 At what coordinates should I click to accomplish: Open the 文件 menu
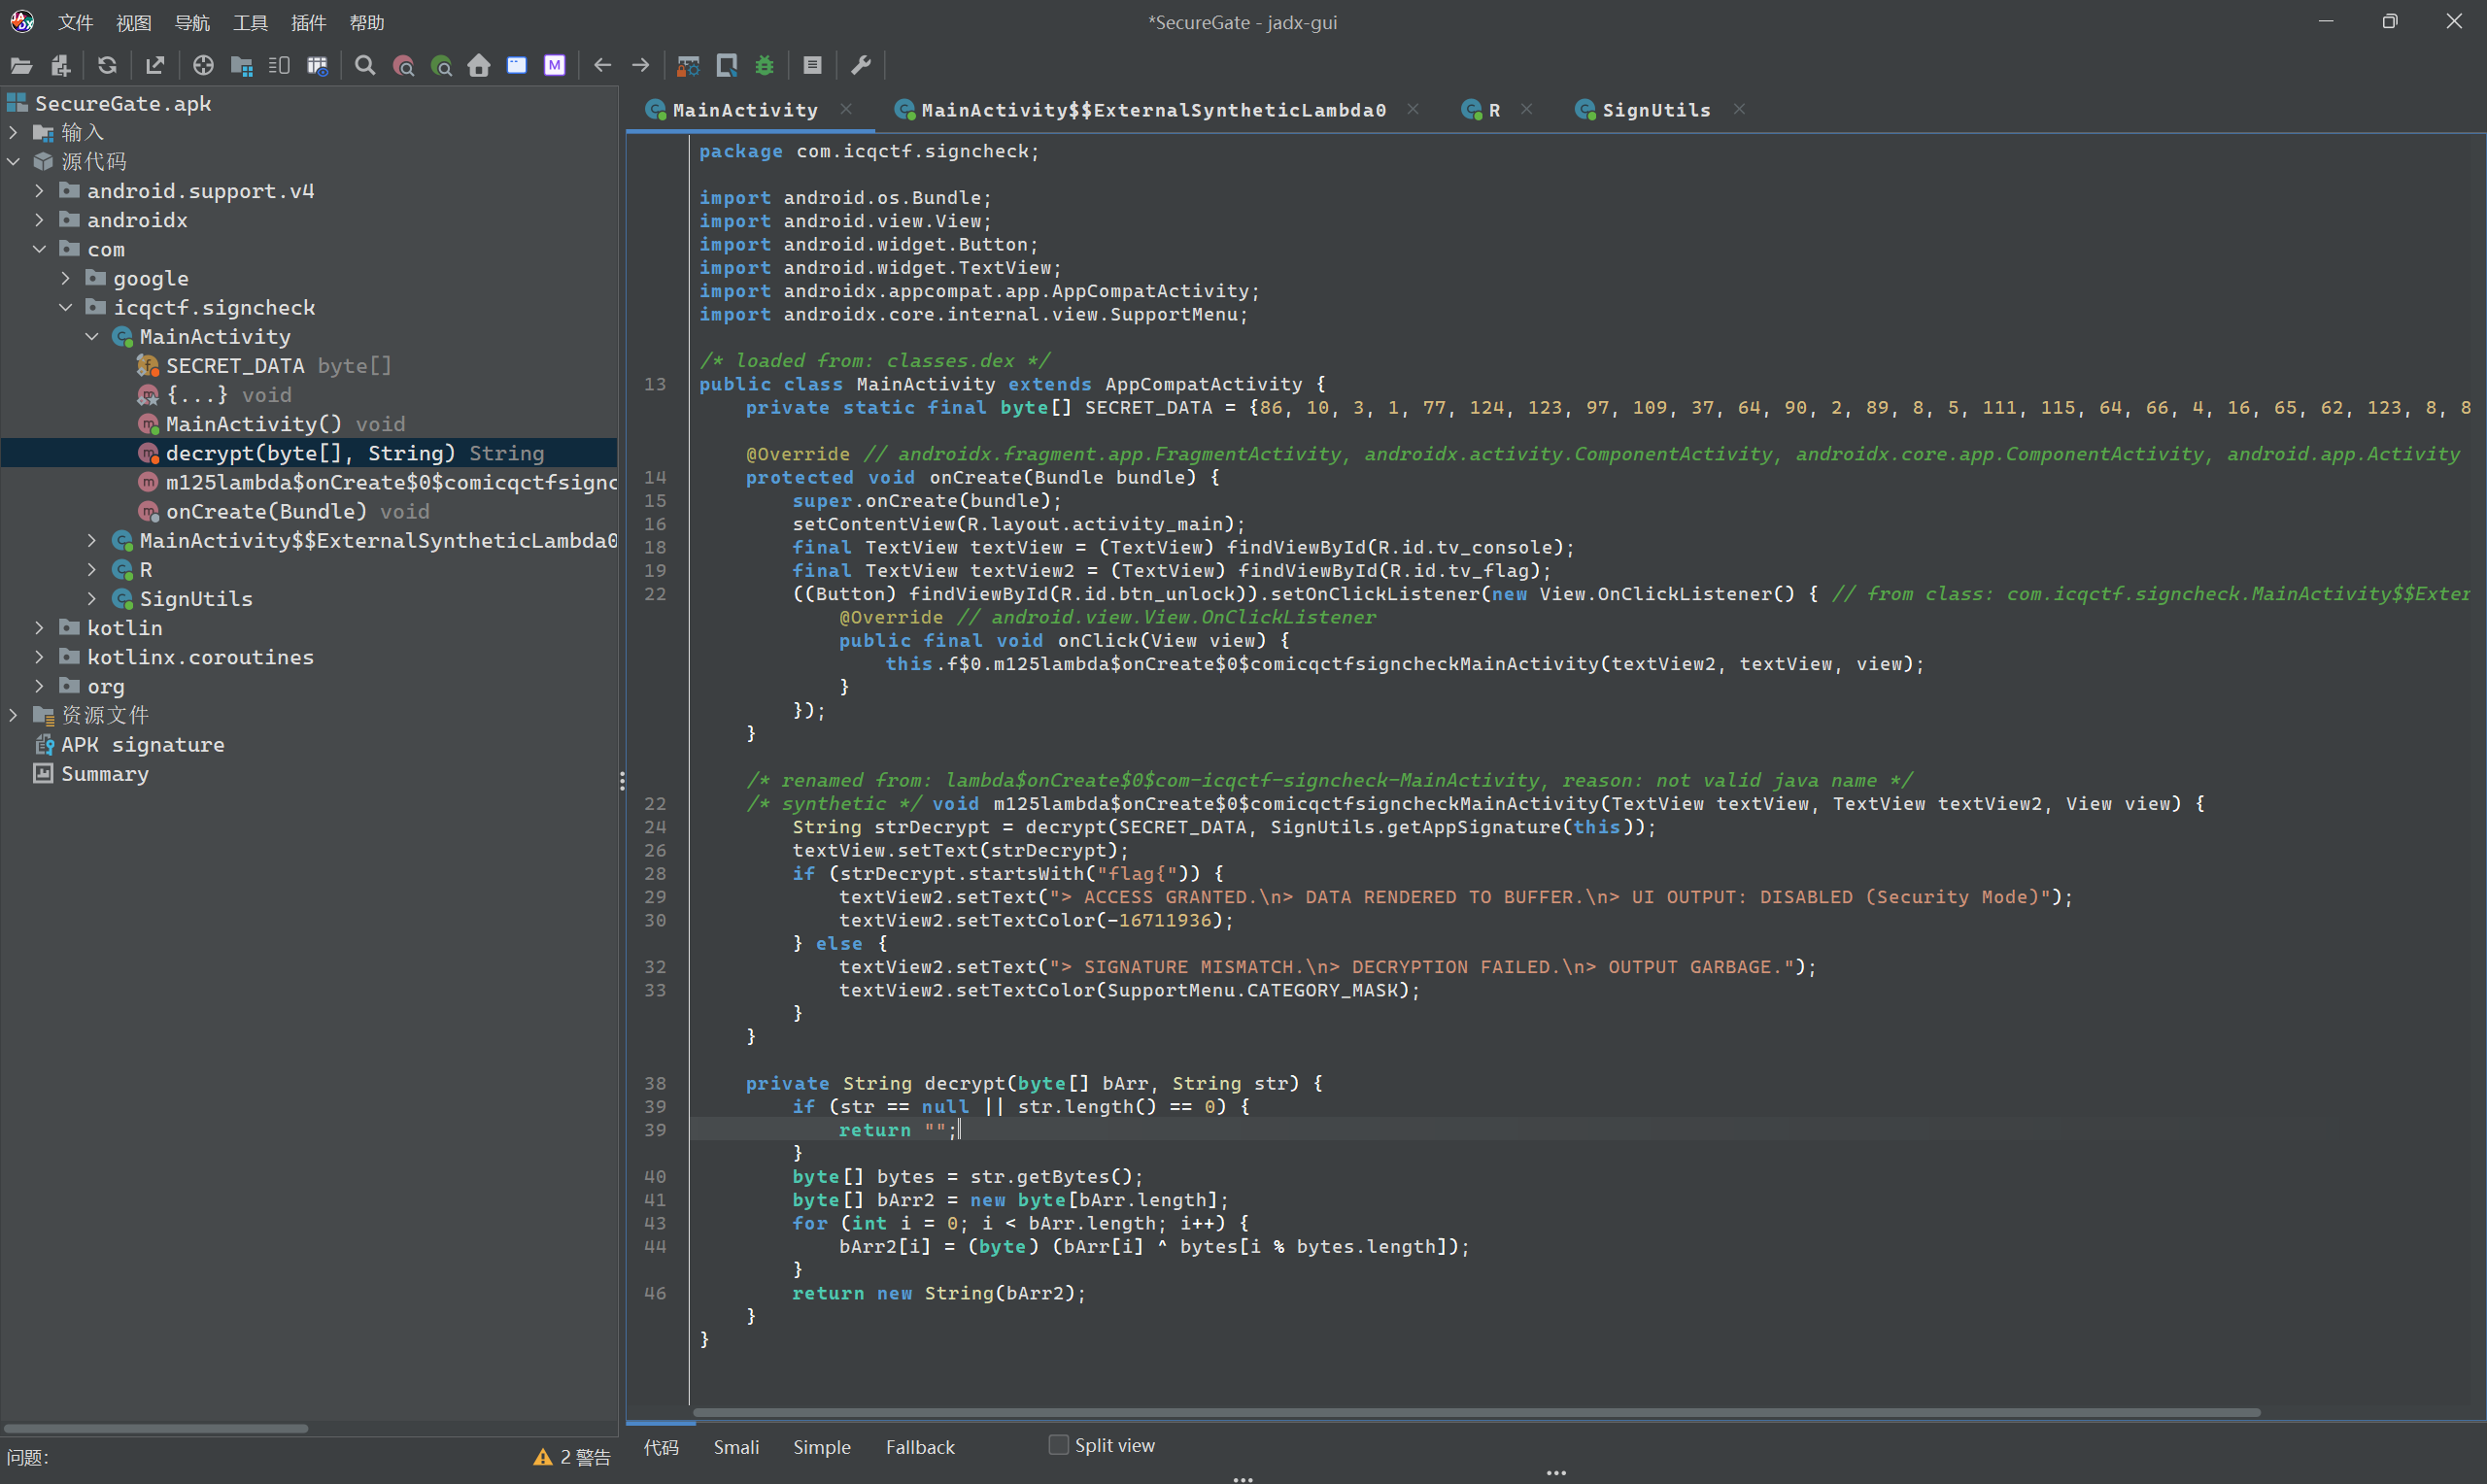coord(76,22)
